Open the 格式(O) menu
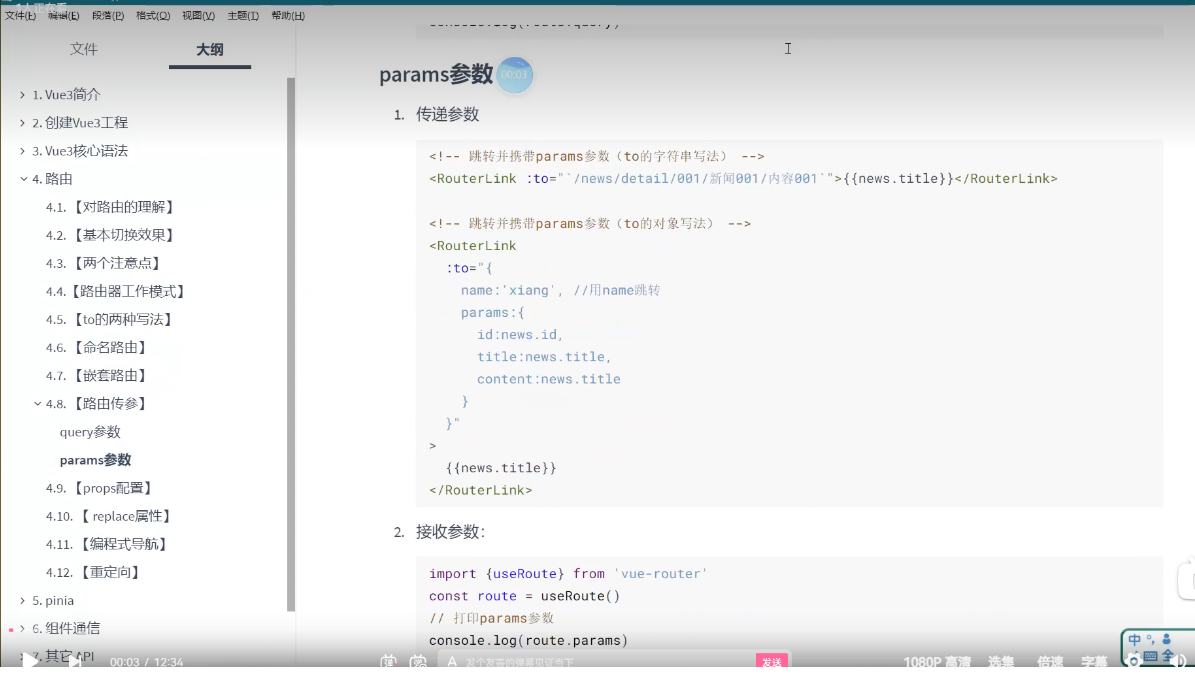1195x680 pixels. 153,15
